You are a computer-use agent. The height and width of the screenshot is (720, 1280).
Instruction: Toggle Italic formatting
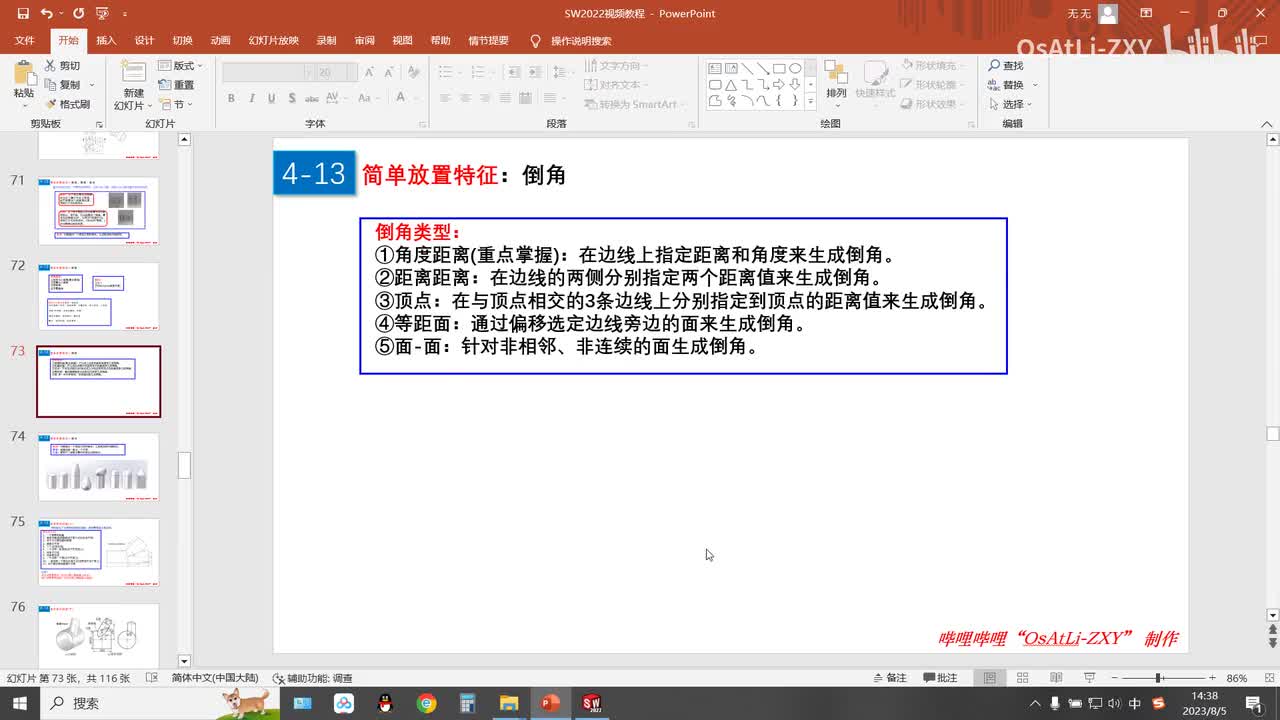point(251,98)
